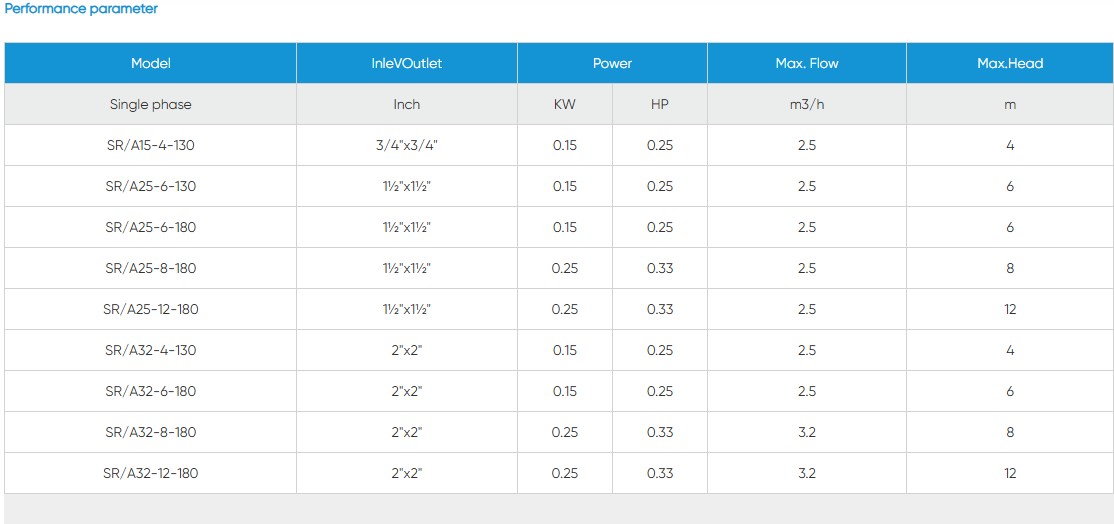1114x524 pixels.
Task: Click the Max. Flow column header
Action: 806,63
